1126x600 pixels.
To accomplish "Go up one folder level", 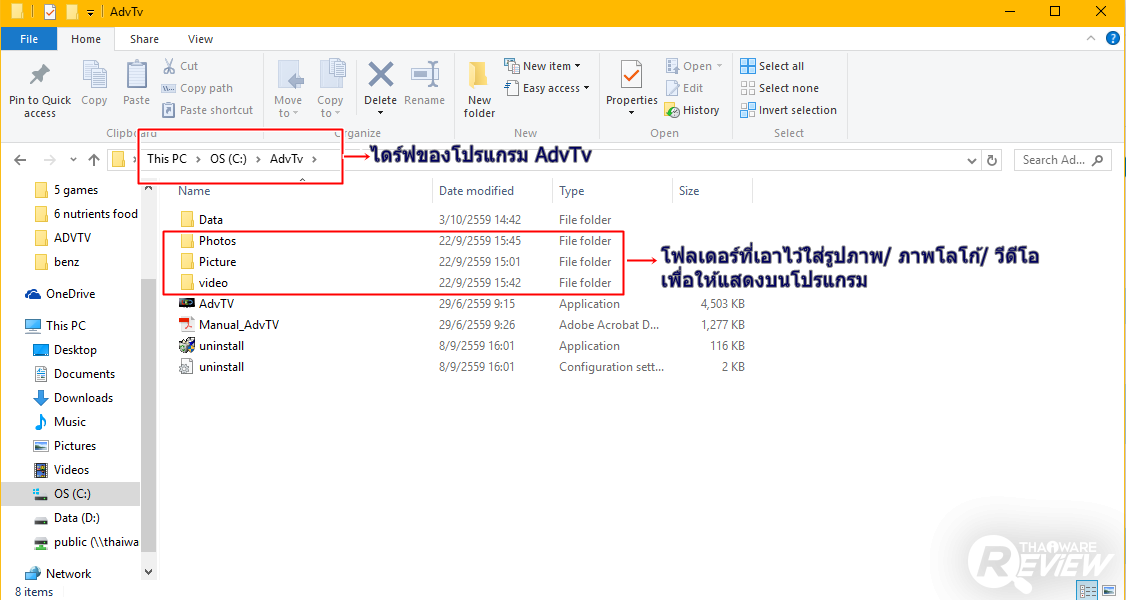I will tap(94, 160).
